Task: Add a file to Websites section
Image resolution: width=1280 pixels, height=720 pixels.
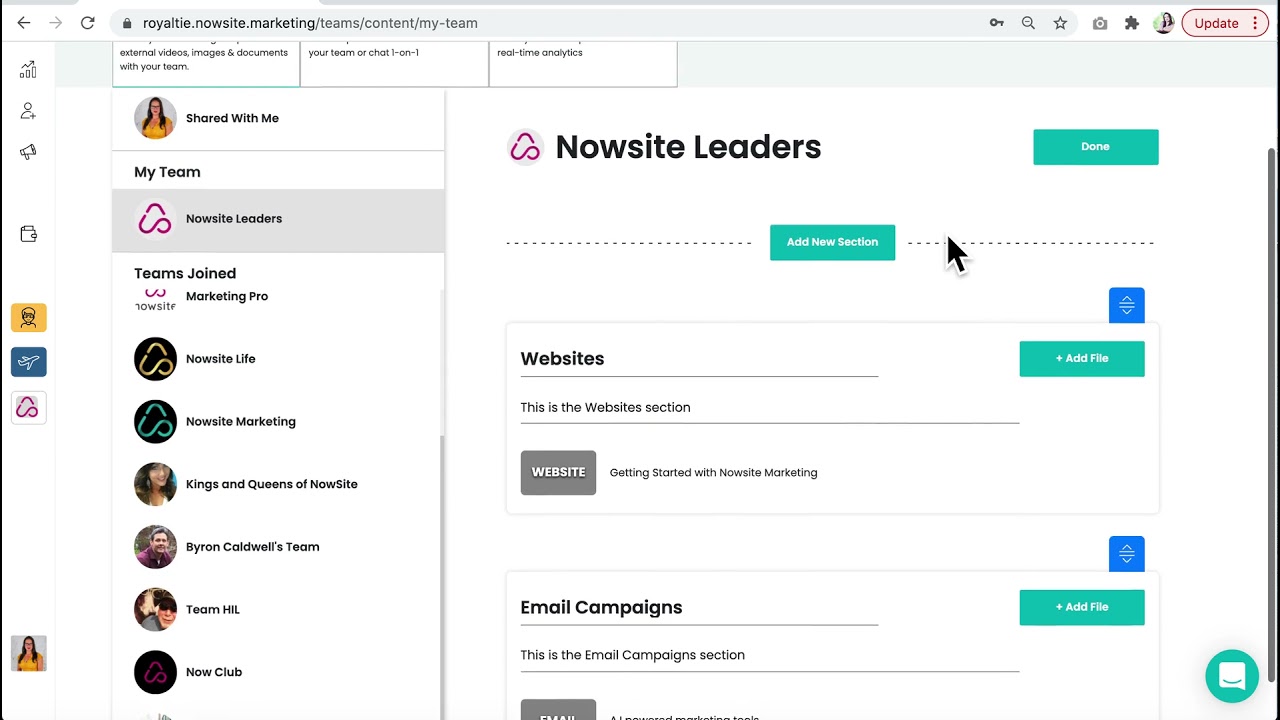Action: coord(1081,359)
